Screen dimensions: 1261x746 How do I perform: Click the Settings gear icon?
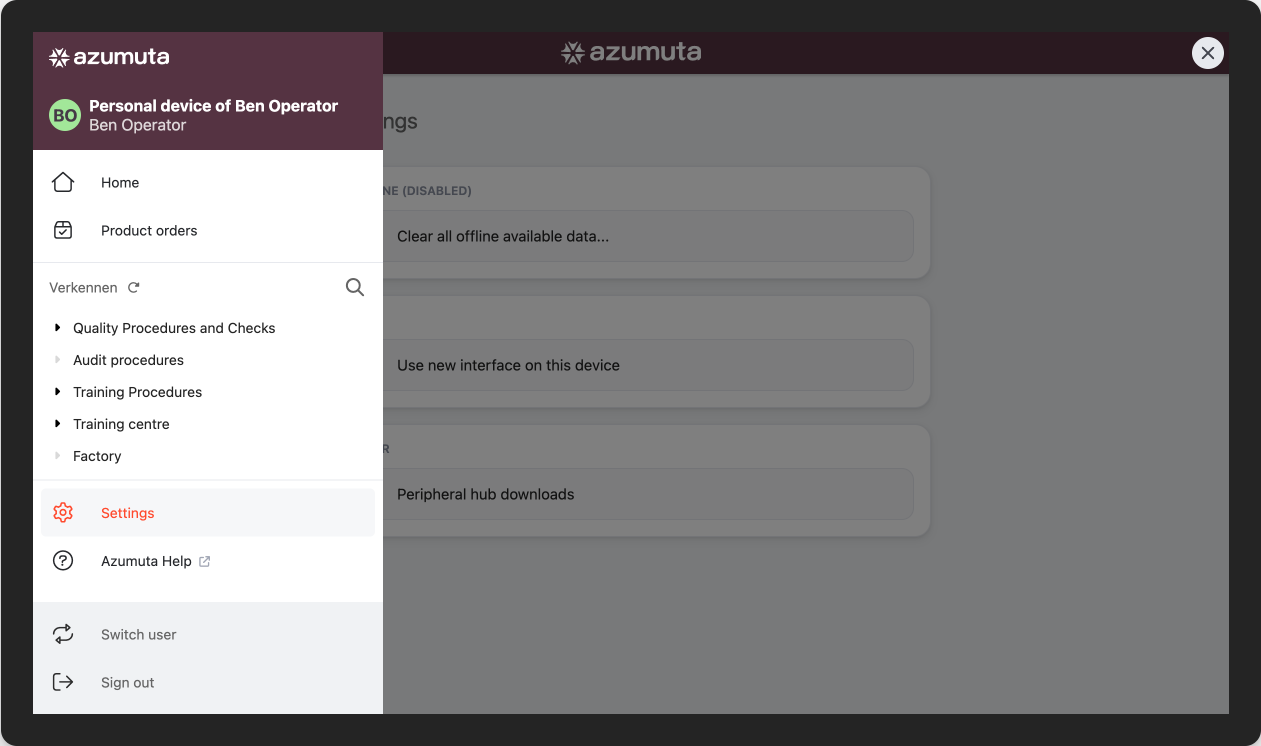click(x=63, y=513)
